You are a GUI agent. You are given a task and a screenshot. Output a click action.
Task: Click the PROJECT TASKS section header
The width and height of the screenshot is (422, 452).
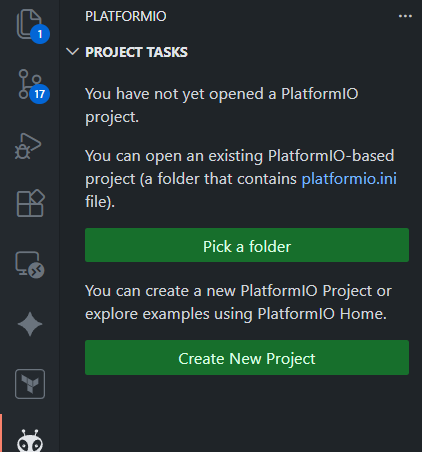pyautogui.click(x=136, y=52)
